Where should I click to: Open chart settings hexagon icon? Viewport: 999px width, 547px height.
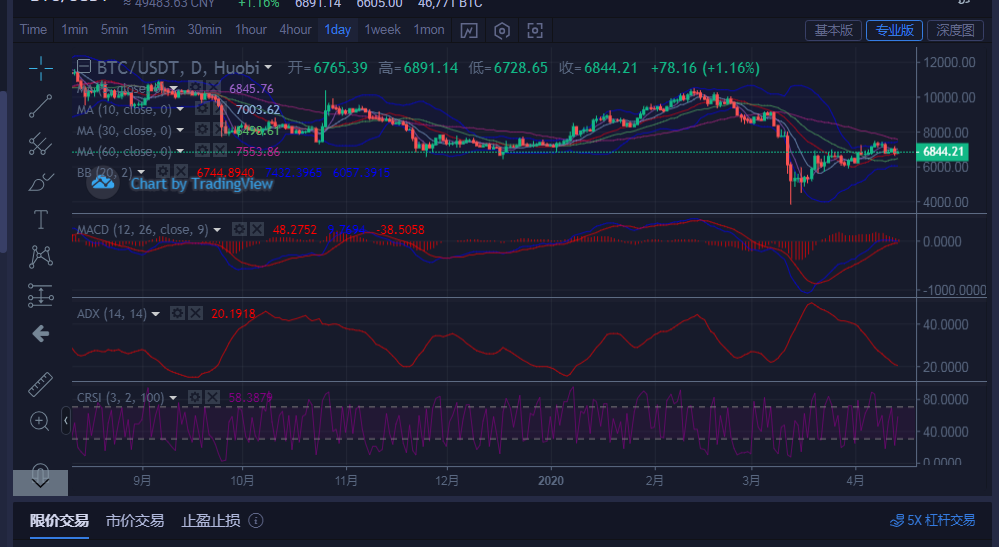click(x=502, y=30)
